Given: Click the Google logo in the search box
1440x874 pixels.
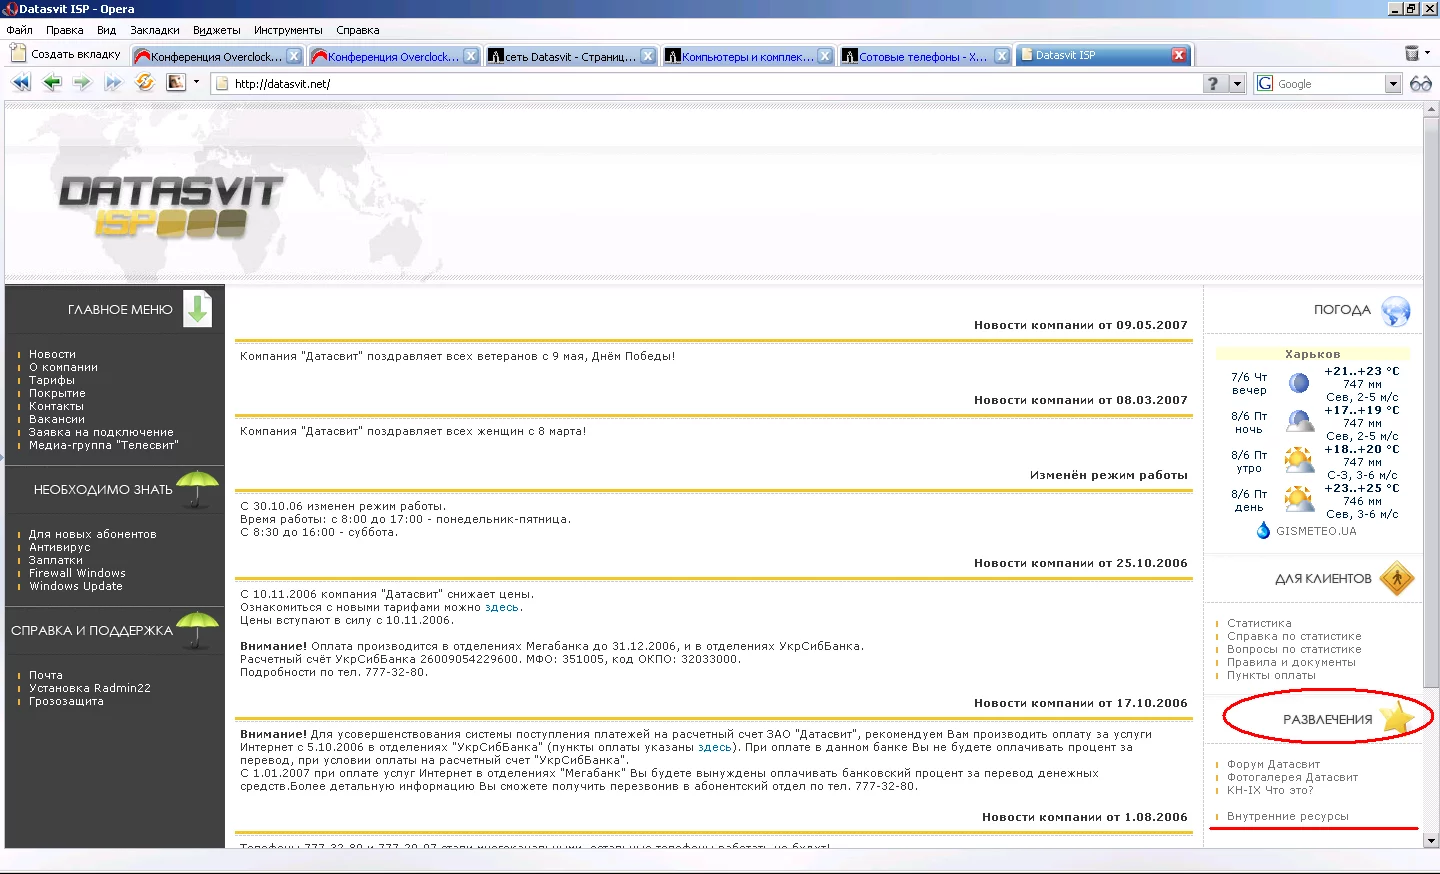Looking at the screenshot, I should [1265, 84].
